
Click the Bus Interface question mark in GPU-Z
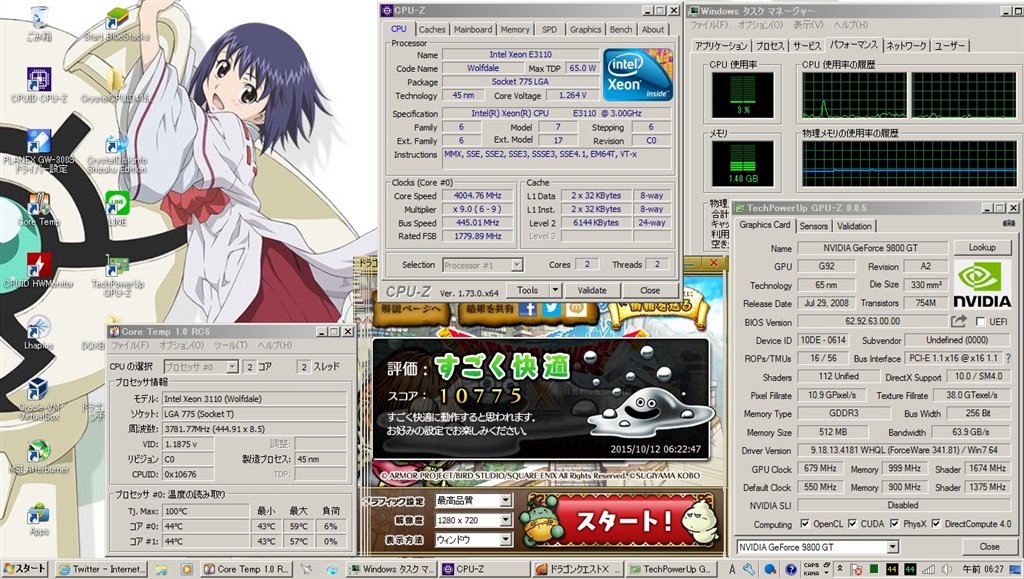click(x=1008, y=358)
